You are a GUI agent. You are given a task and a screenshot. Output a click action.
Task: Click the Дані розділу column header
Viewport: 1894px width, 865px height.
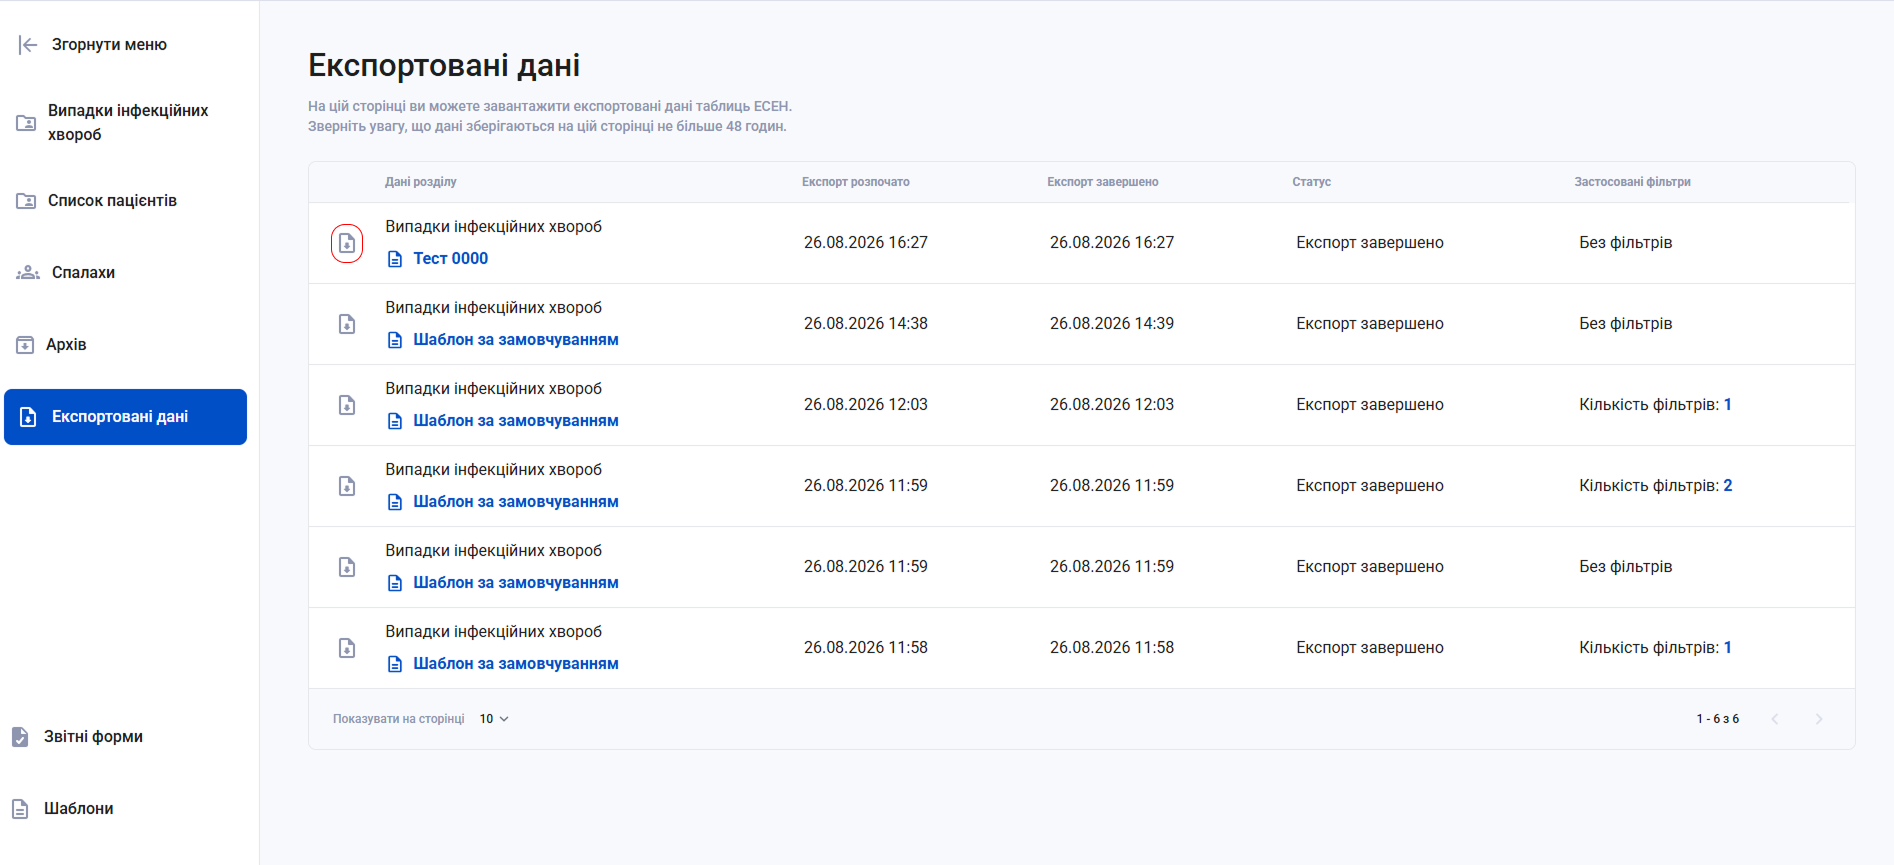[421, 182]
